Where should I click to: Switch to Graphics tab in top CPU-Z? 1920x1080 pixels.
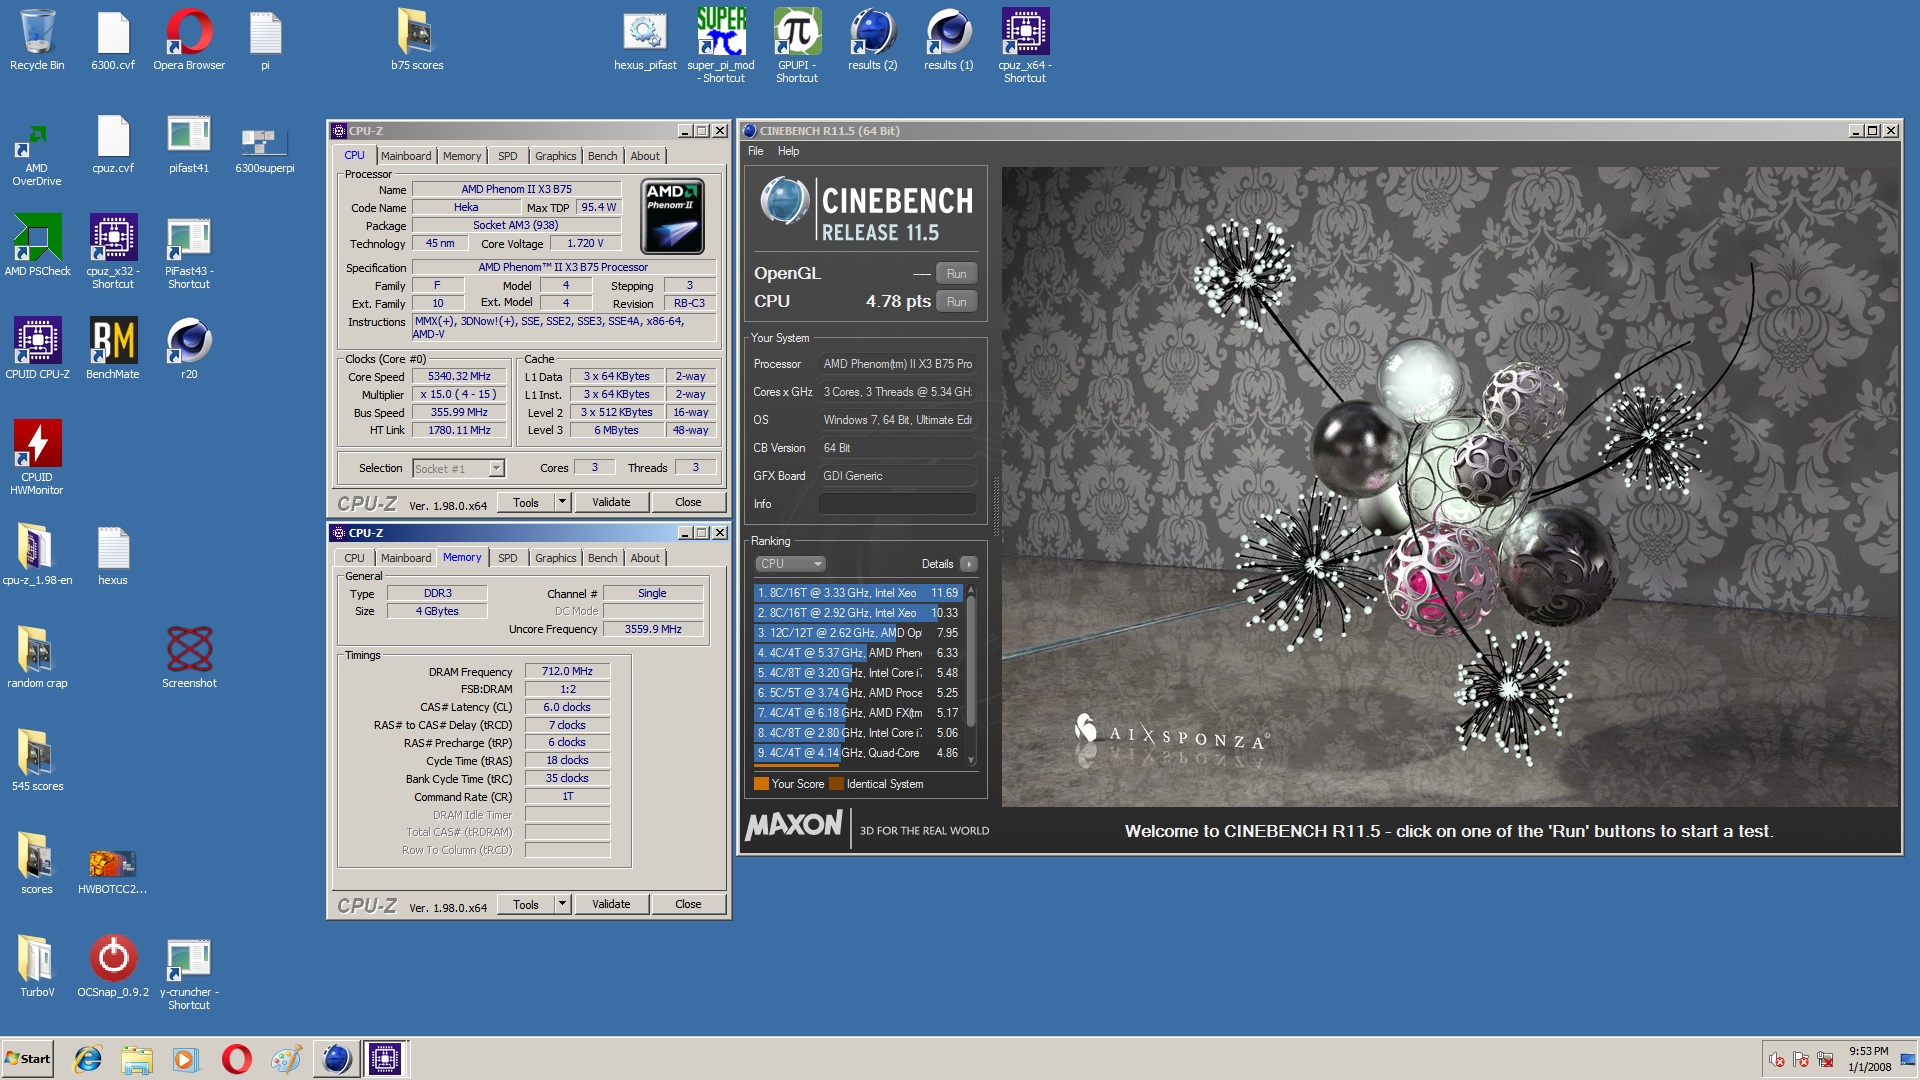click(555, 156)
